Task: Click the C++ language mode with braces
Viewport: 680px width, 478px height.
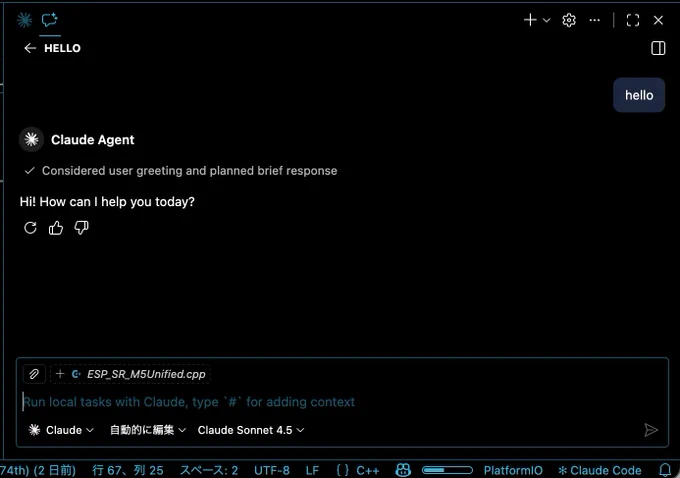Action: tap(358, 470)
